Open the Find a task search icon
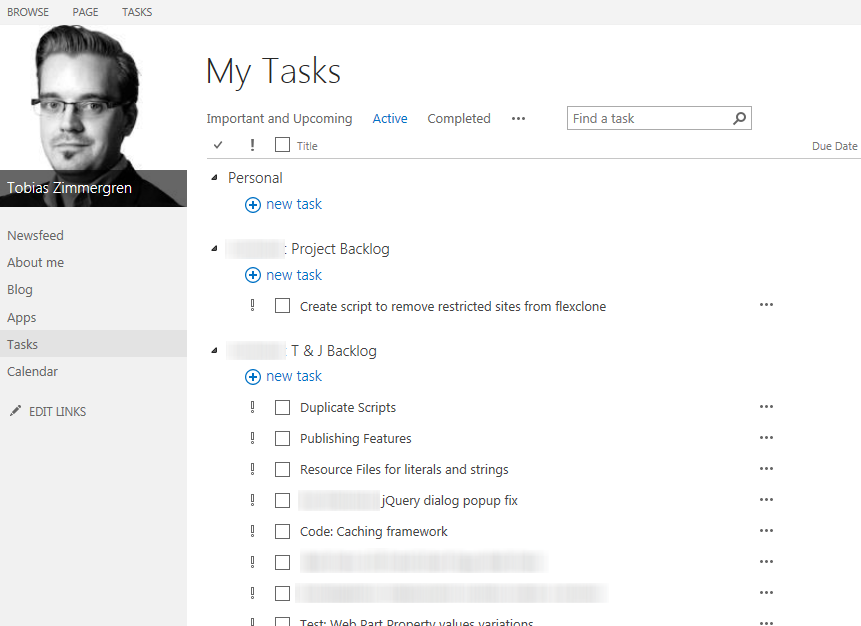 click(739, 117)
